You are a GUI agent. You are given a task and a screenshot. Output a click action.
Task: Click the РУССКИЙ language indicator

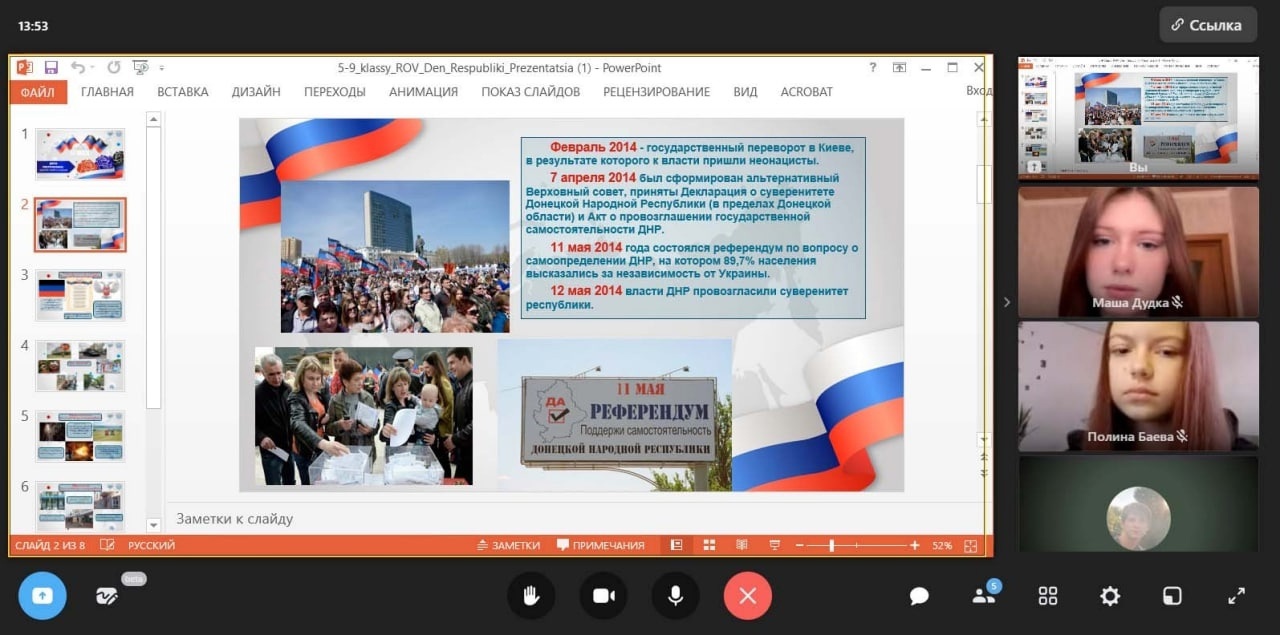point(151,545)
